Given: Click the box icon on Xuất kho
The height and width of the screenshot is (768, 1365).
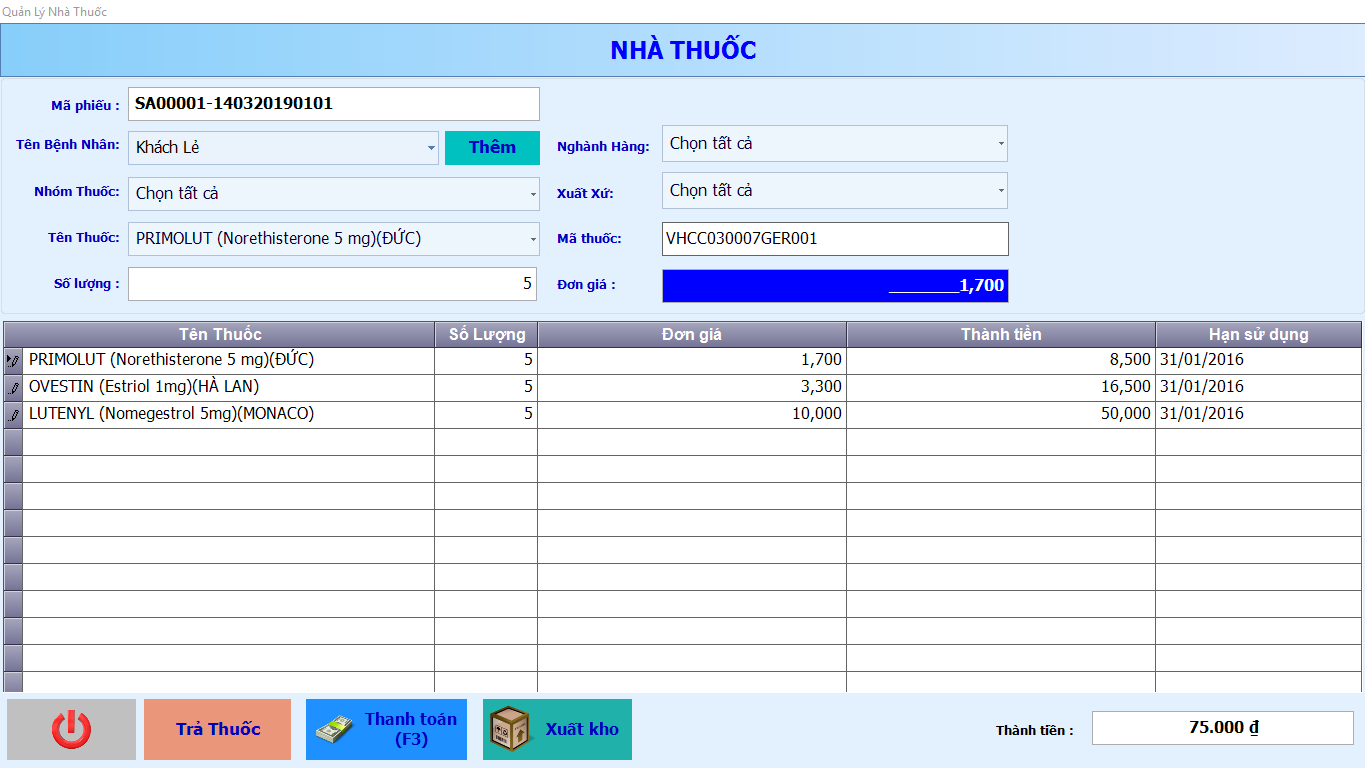Looking at the screenshot, I should (x=511, y=729).
